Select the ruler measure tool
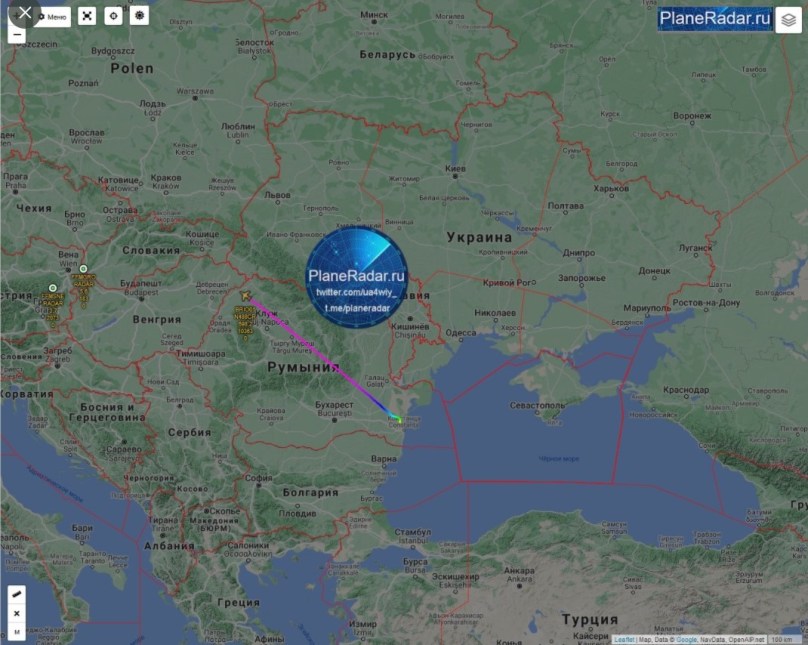The width and height of the screenshot is (808, 645). [17, 595]
